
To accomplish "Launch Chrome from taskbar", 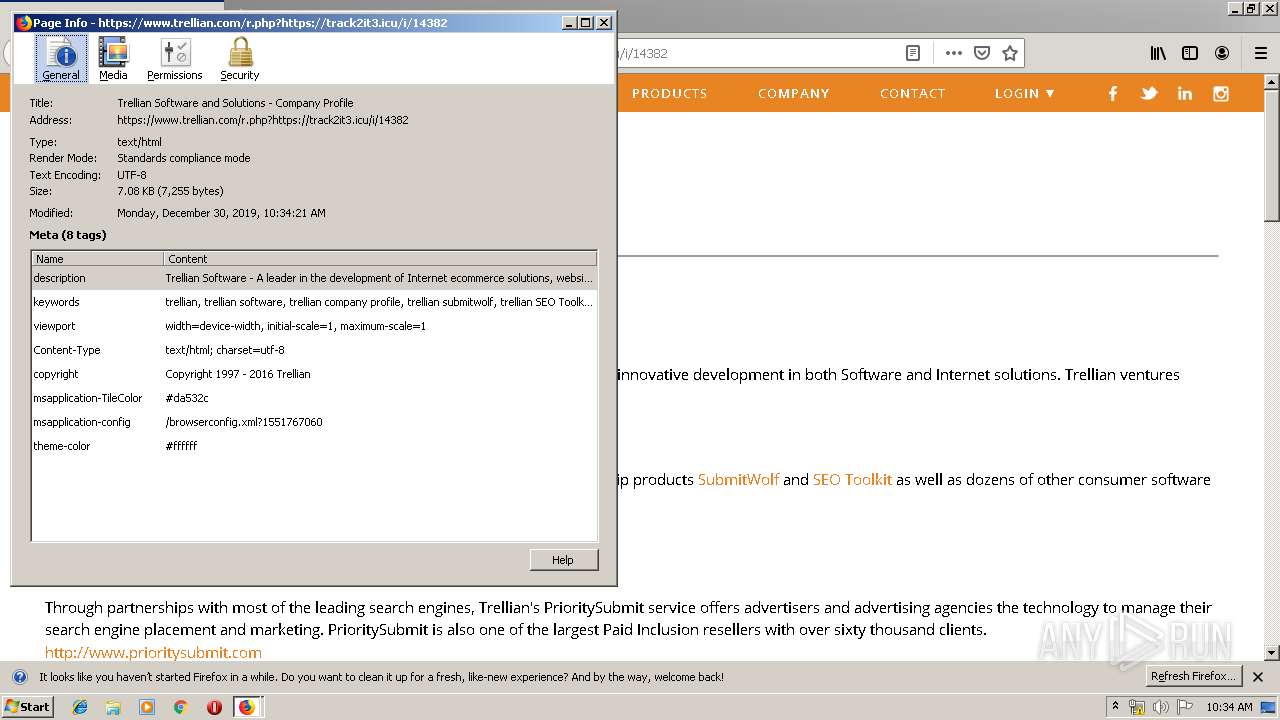I will click(x=180, y=707).
